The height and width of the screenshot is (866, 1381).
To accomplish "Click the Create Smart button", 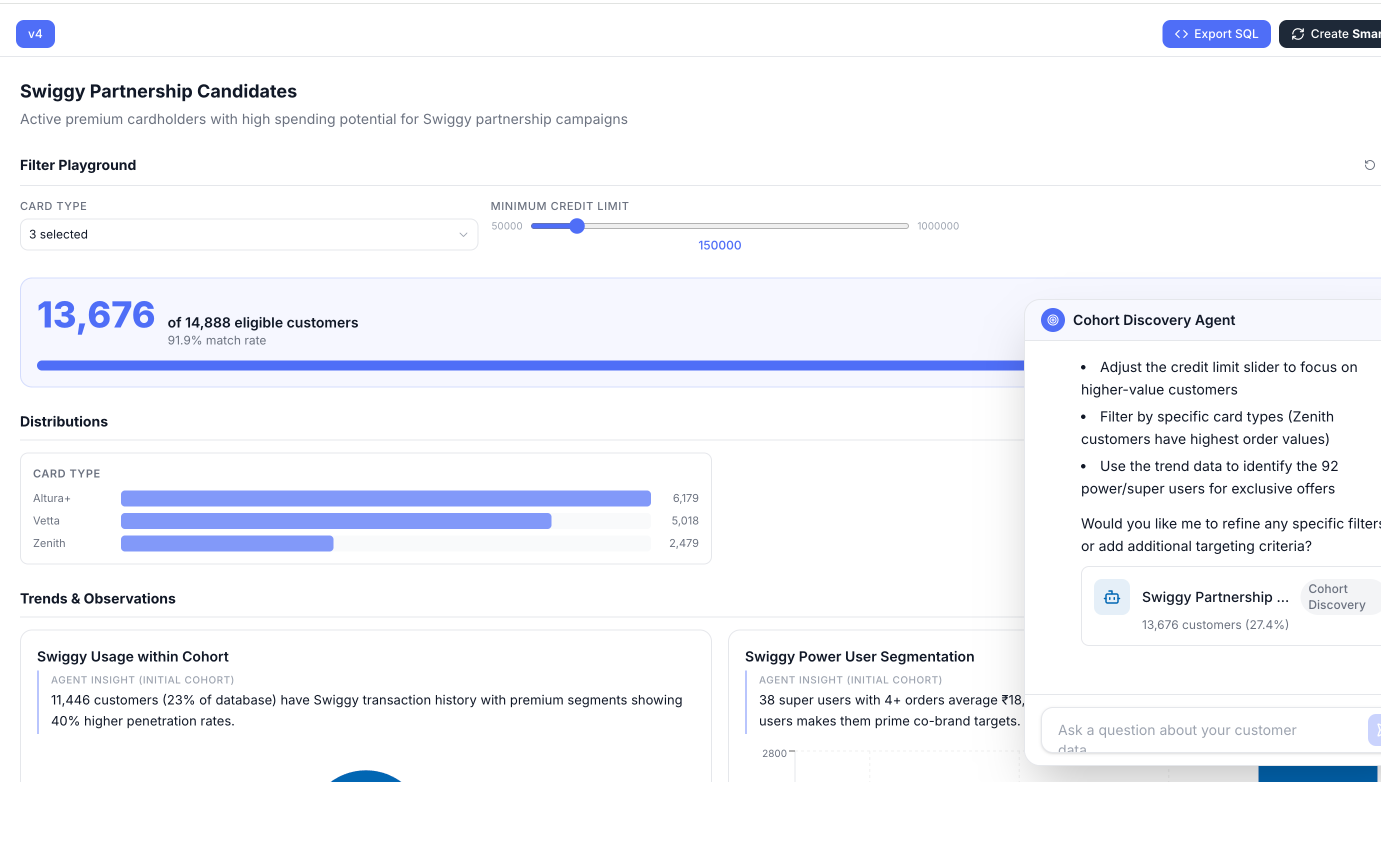I will (x=1330, y=34).
